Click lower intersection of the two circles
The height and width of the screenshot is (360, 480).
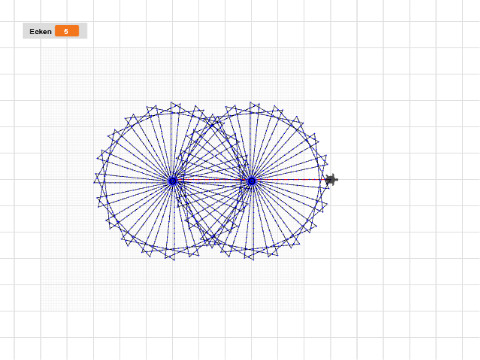(x=212, y=237)
